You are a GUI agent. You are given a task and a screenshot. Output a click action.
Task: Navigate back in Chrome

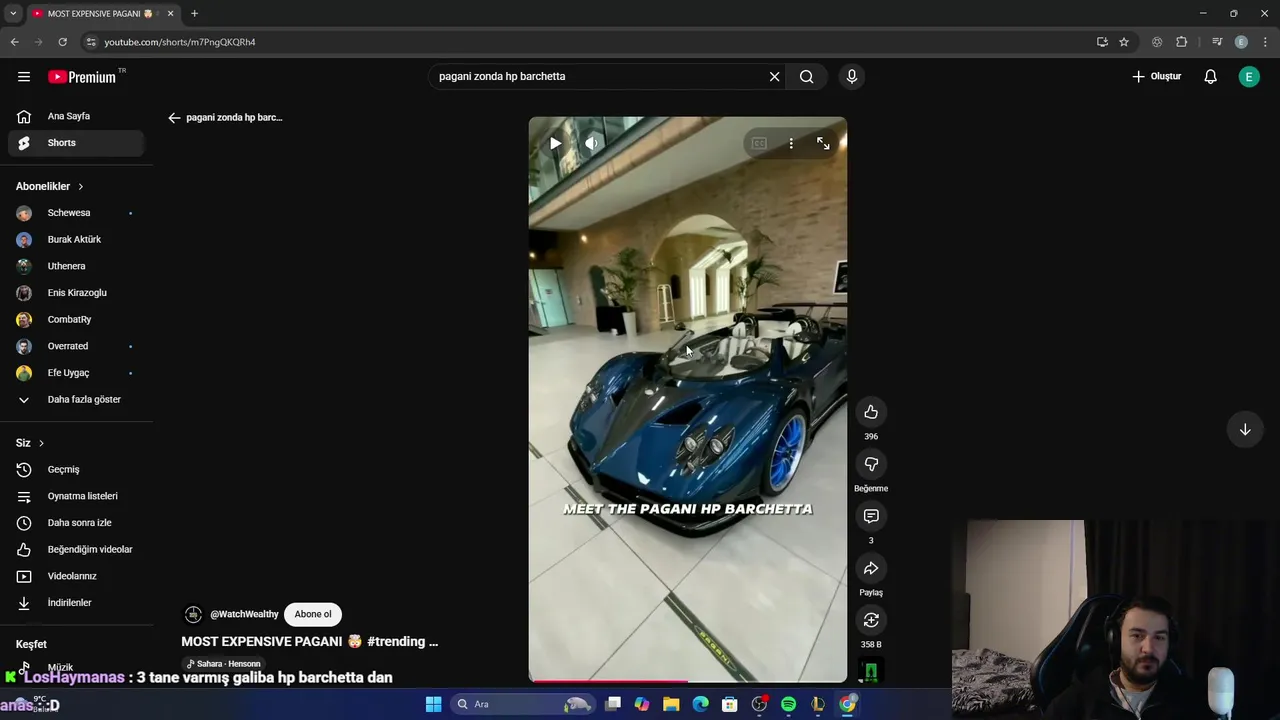pyautogui.click(x=14, y=42)
